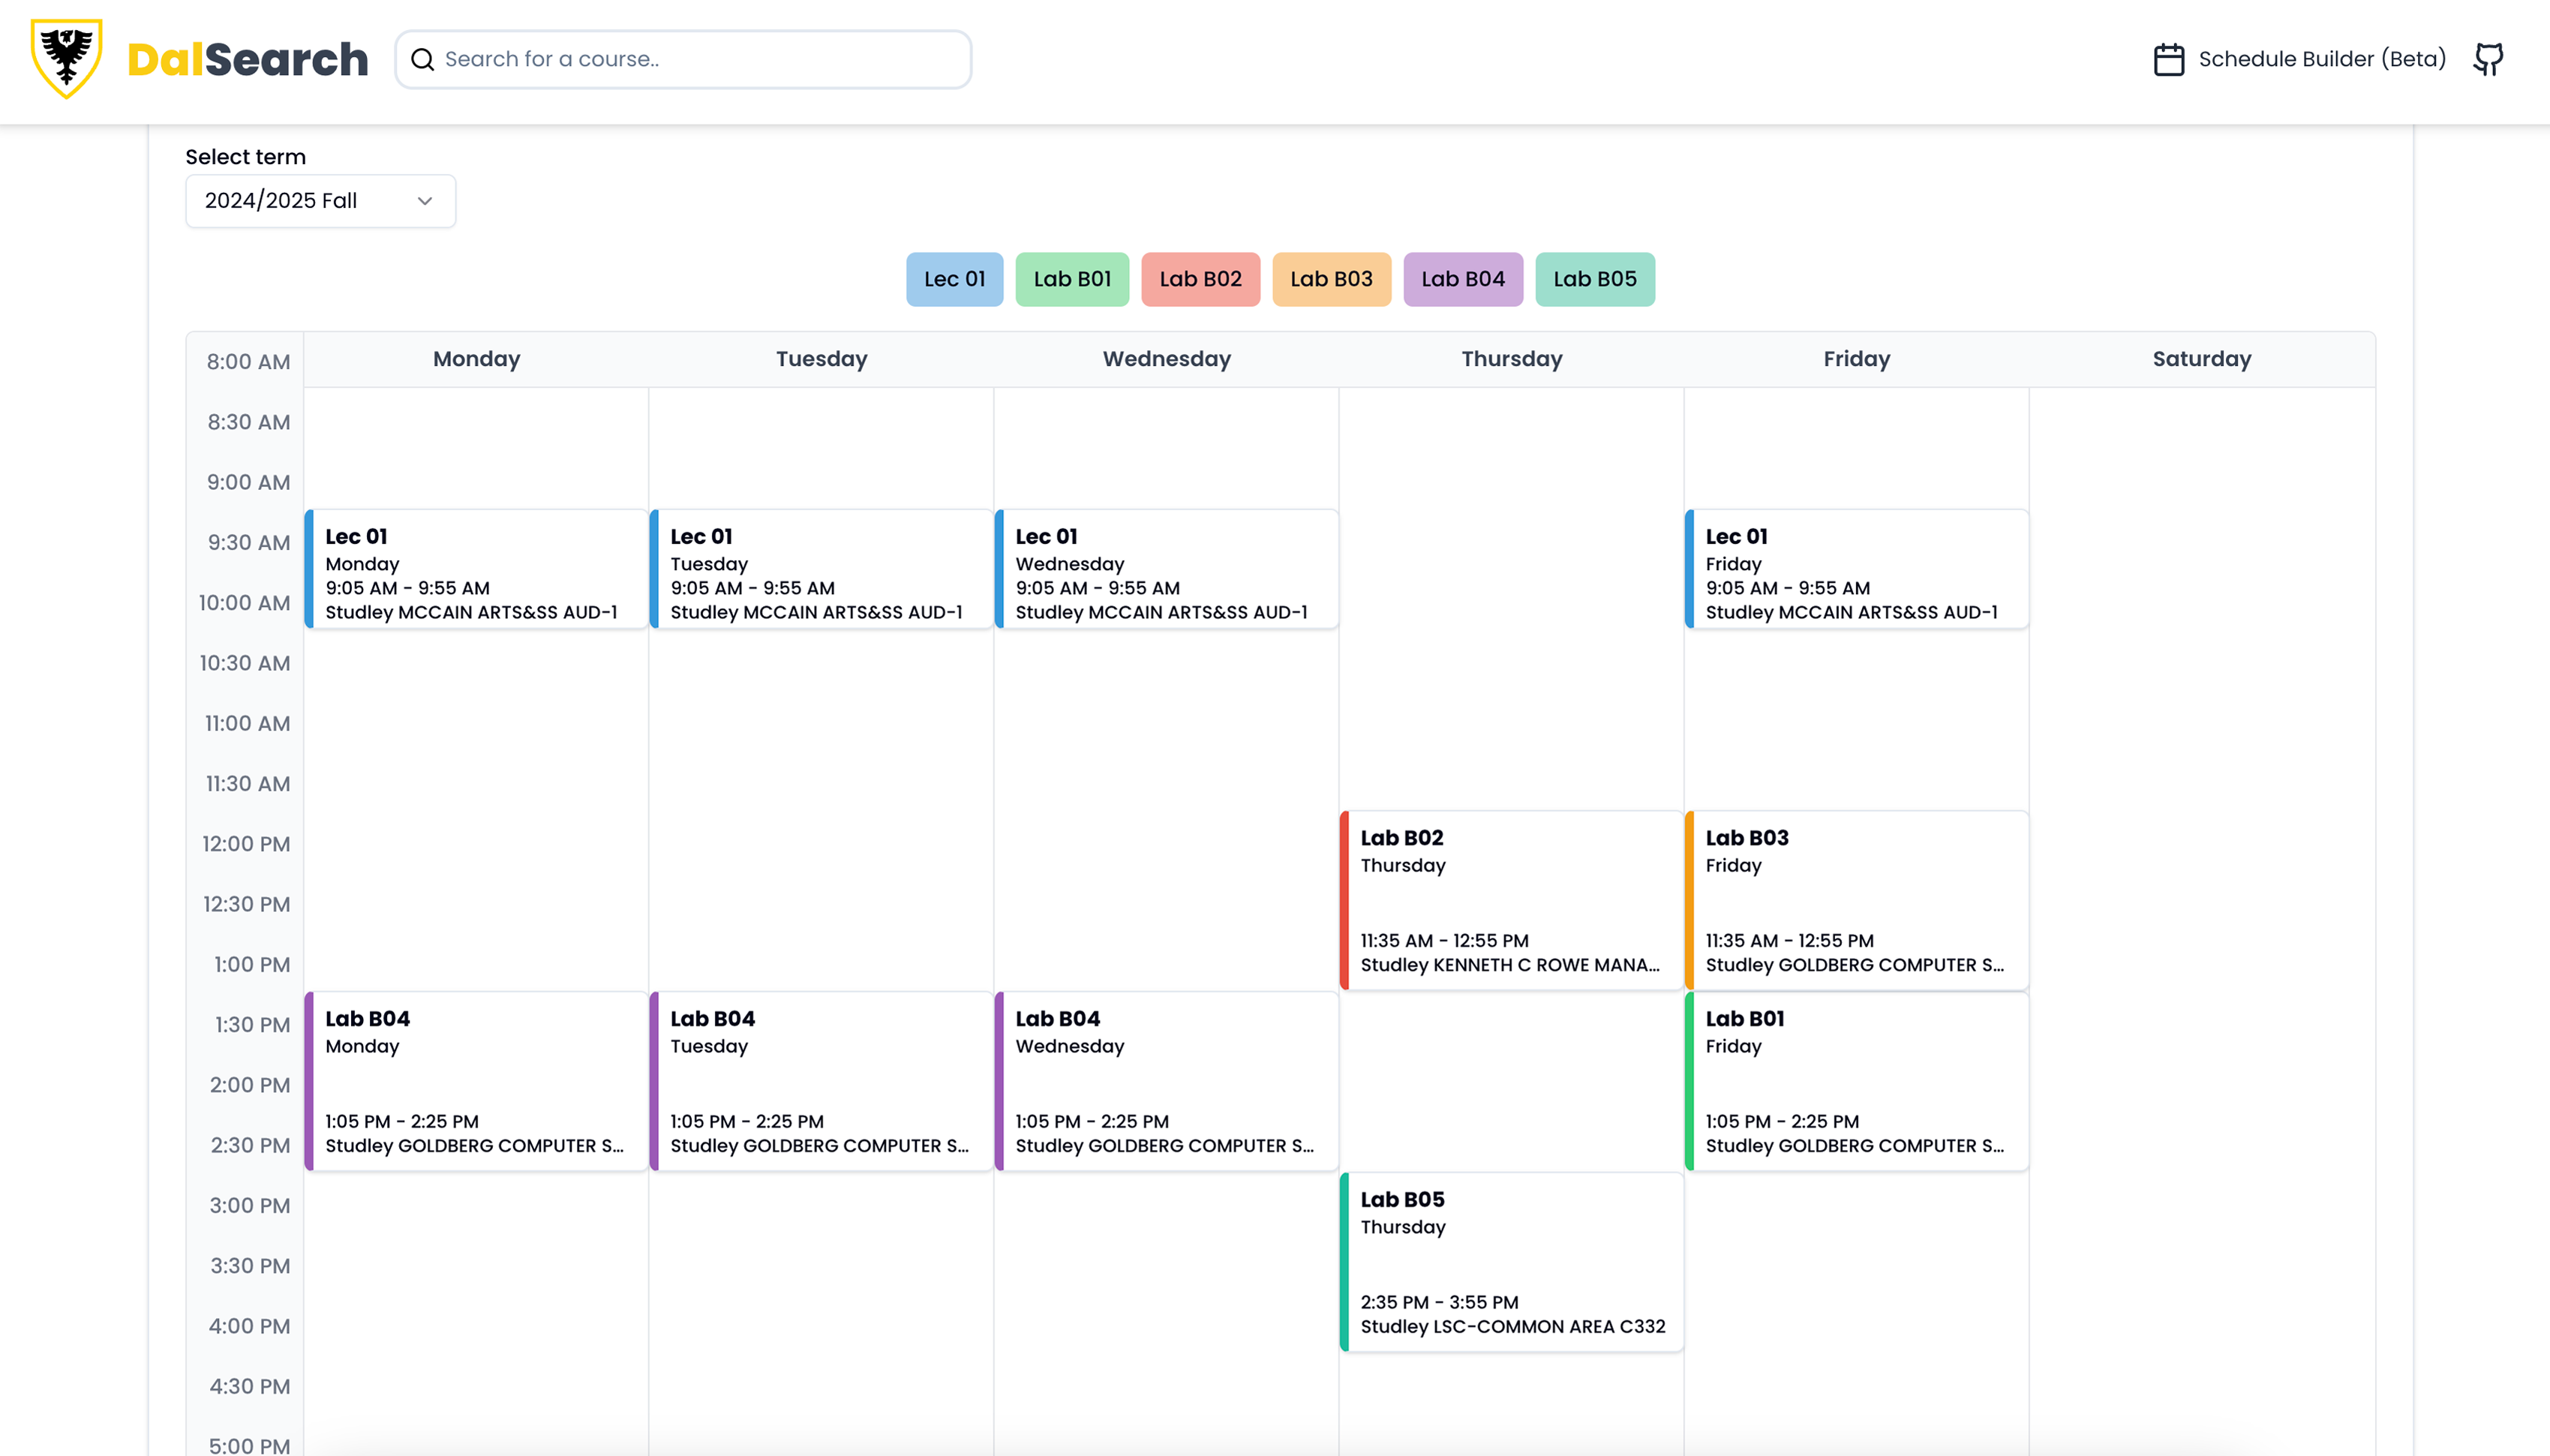The image size is (2550, 1456).
Task: Select the Friday Lec 01 event
Action: 1856,569
